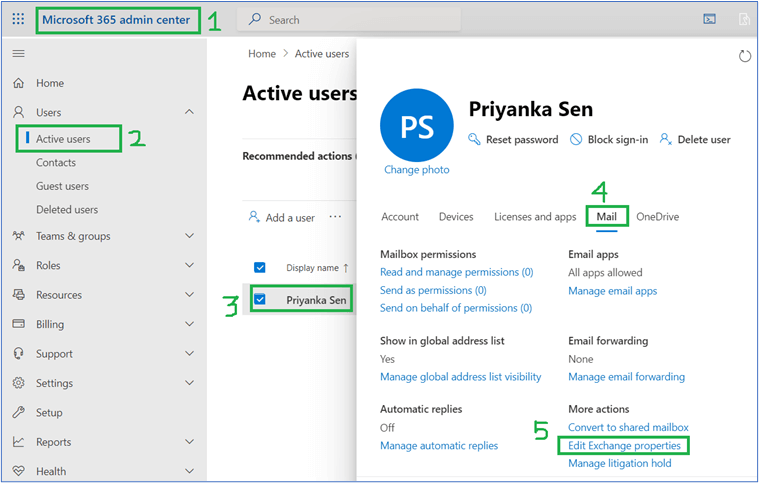Expand the Roles chevron
This screenshot has width=759, height=483.
[189, 265]
